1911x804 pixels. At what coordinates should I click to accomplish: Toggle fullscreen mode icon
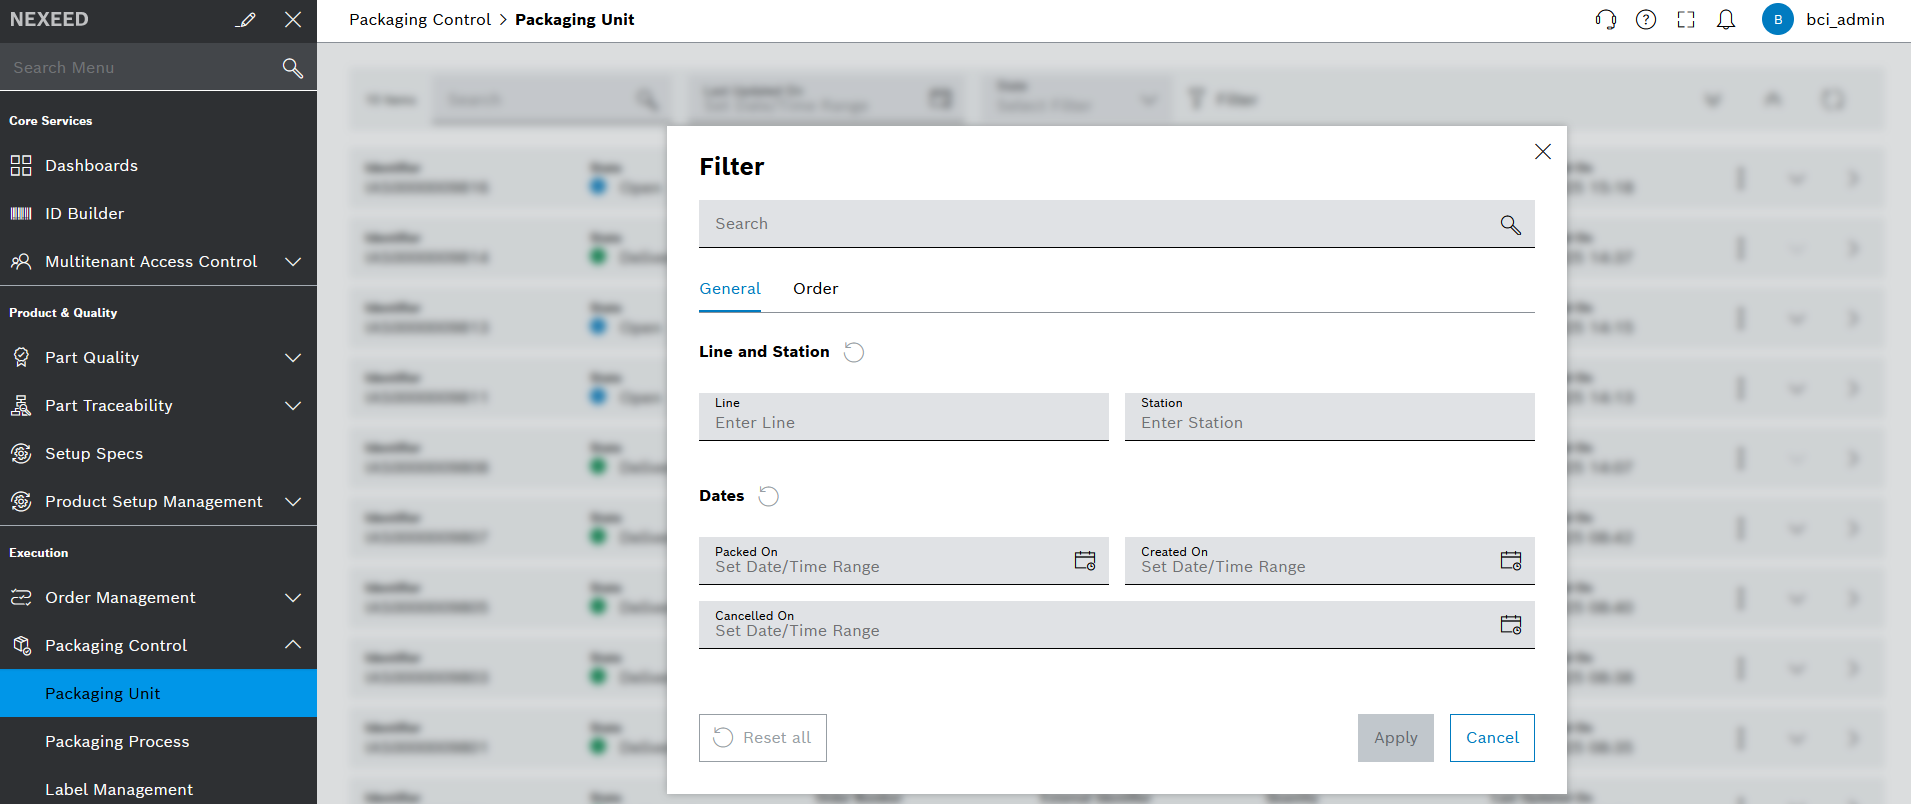(1686, 20)
